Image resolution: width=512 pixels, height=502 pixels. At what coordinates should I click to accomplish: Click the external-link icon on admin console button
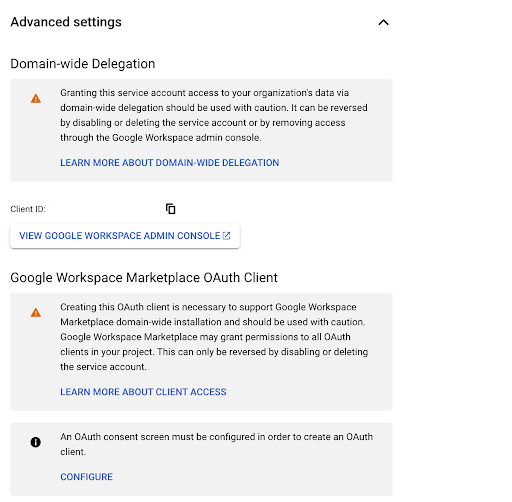click(x=226, y=236)
